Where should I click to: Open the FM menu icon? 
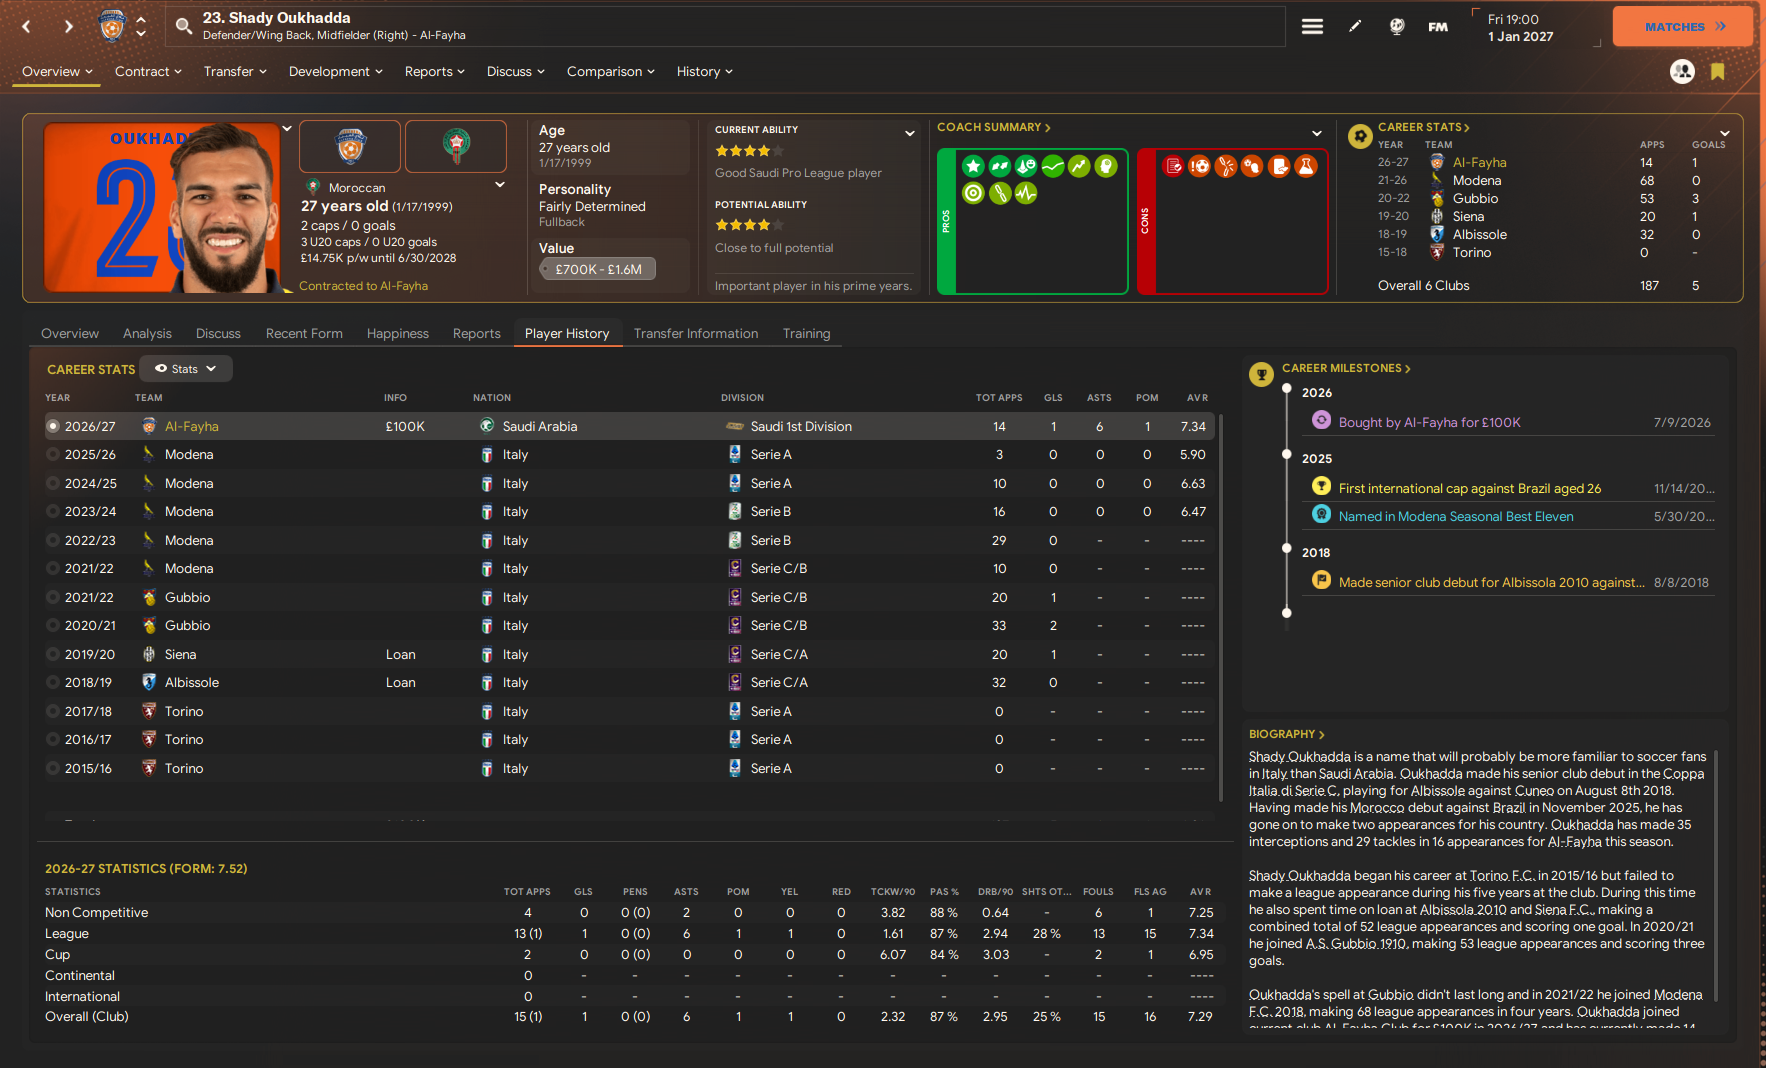coord(1438,27)
